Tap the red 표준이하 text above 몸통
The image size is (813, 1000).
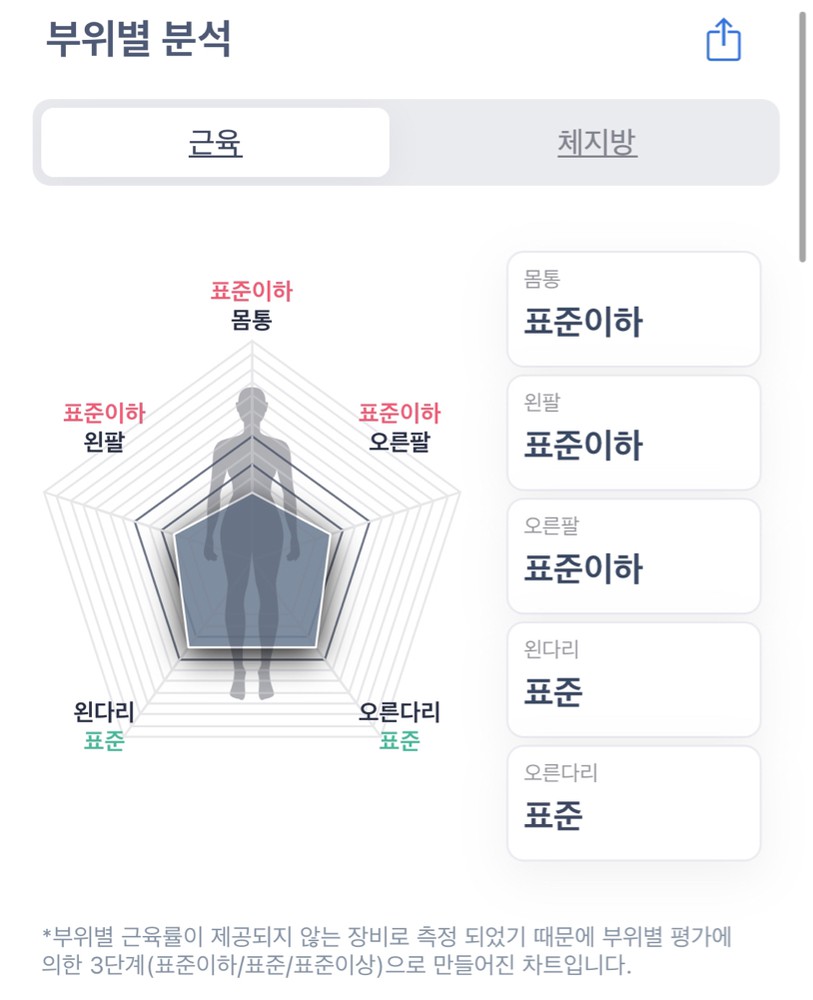252,291
